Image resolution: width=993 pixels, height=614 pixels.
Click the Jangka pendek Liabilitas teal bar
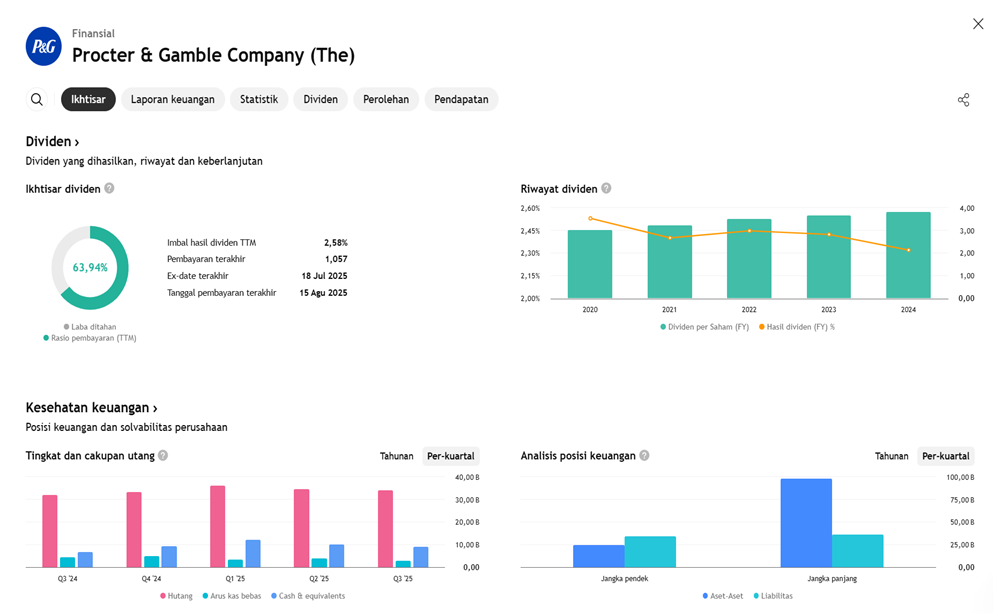(650, 552)
